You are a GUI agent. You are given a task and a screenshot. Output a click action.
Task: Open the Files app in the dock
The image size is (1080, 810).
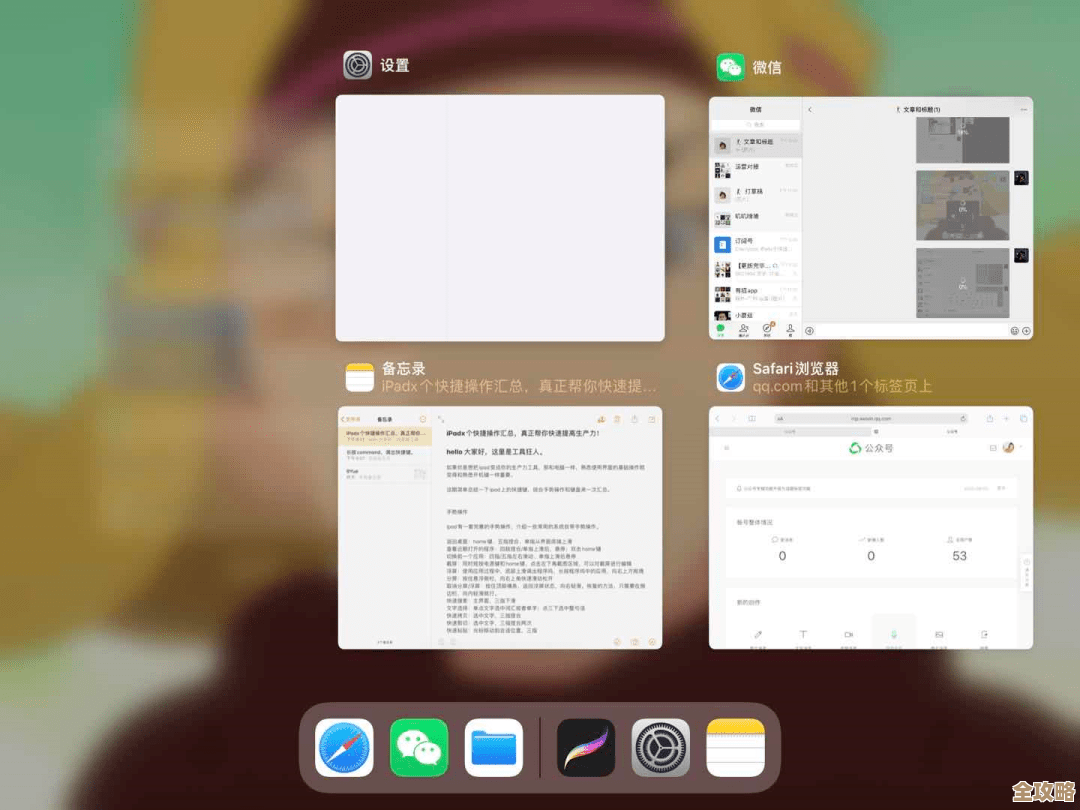pos(493,747)
